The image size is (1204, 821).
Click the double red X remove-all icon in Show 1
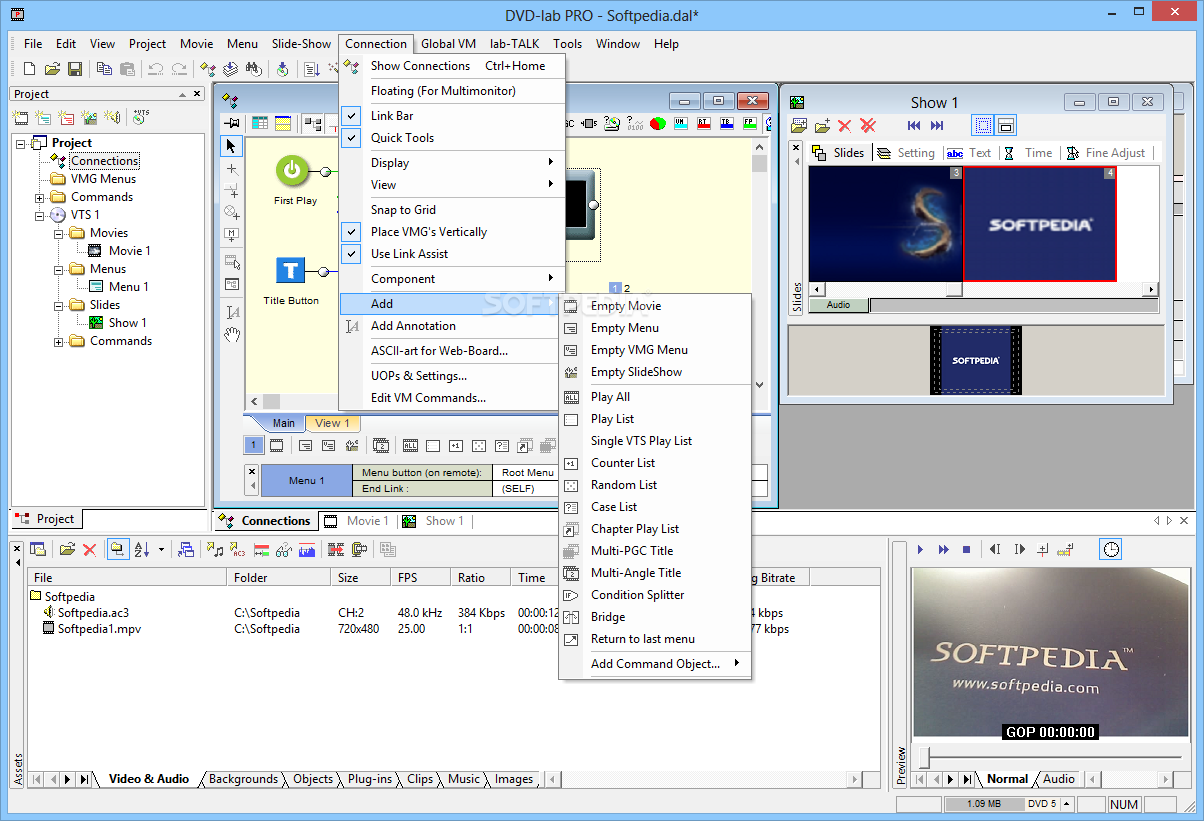[x=868, y=126]
